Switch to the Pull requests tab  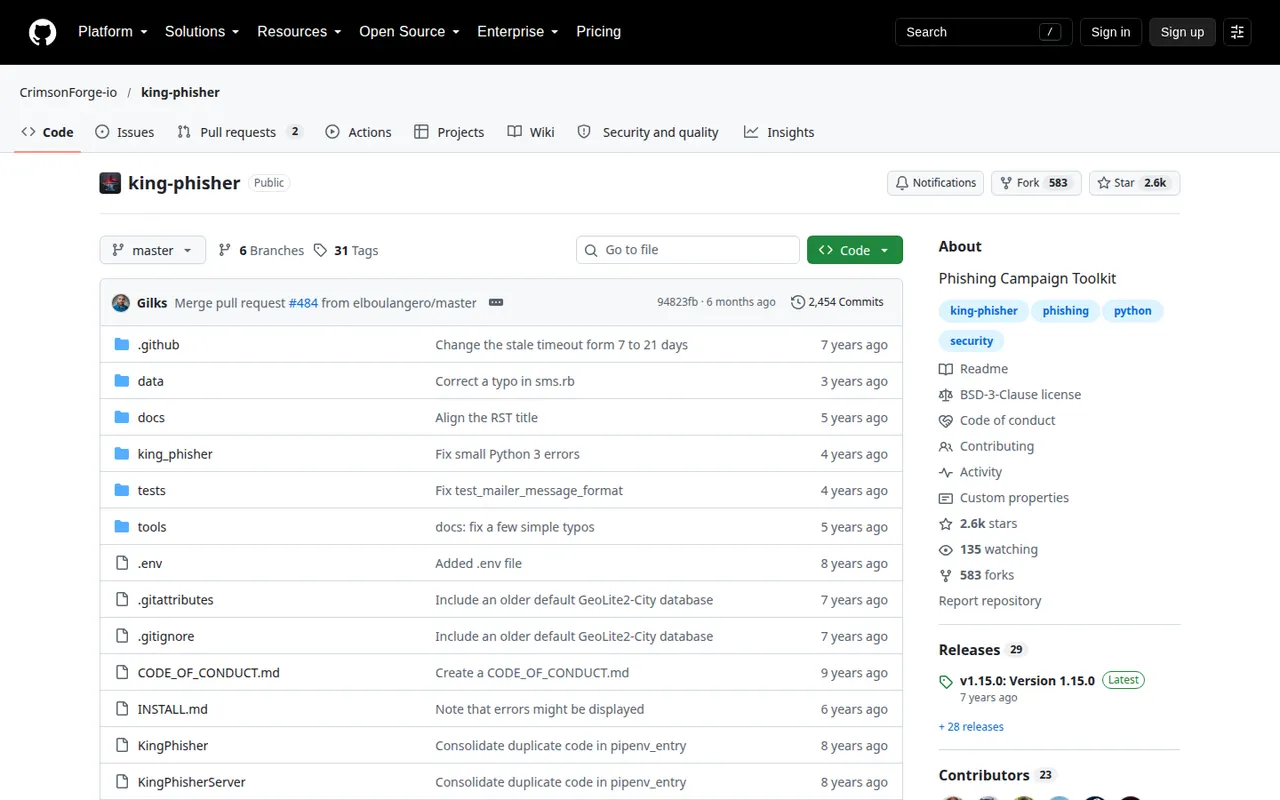pyautogui.click(x=240, y=132)
